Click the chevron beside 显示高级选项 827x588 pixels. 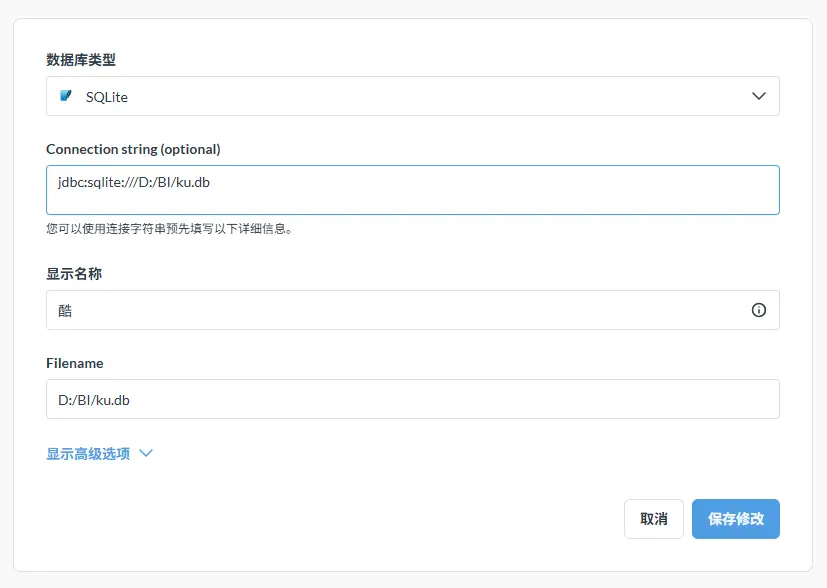click(146, 453)
